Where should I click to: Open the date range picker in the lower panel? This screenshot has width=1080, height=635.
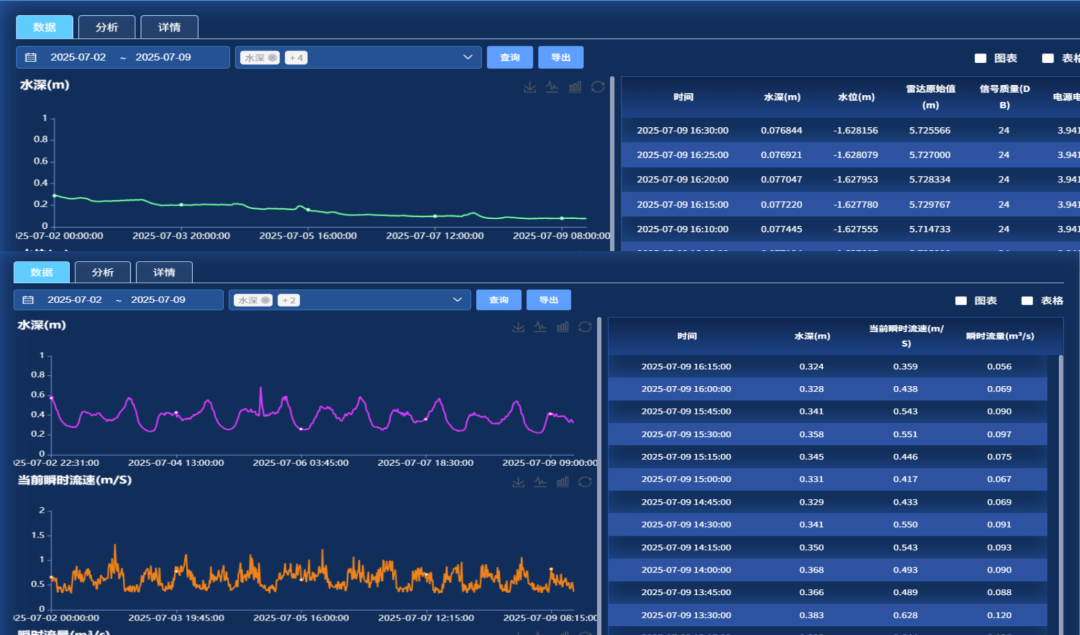[118, 300]
